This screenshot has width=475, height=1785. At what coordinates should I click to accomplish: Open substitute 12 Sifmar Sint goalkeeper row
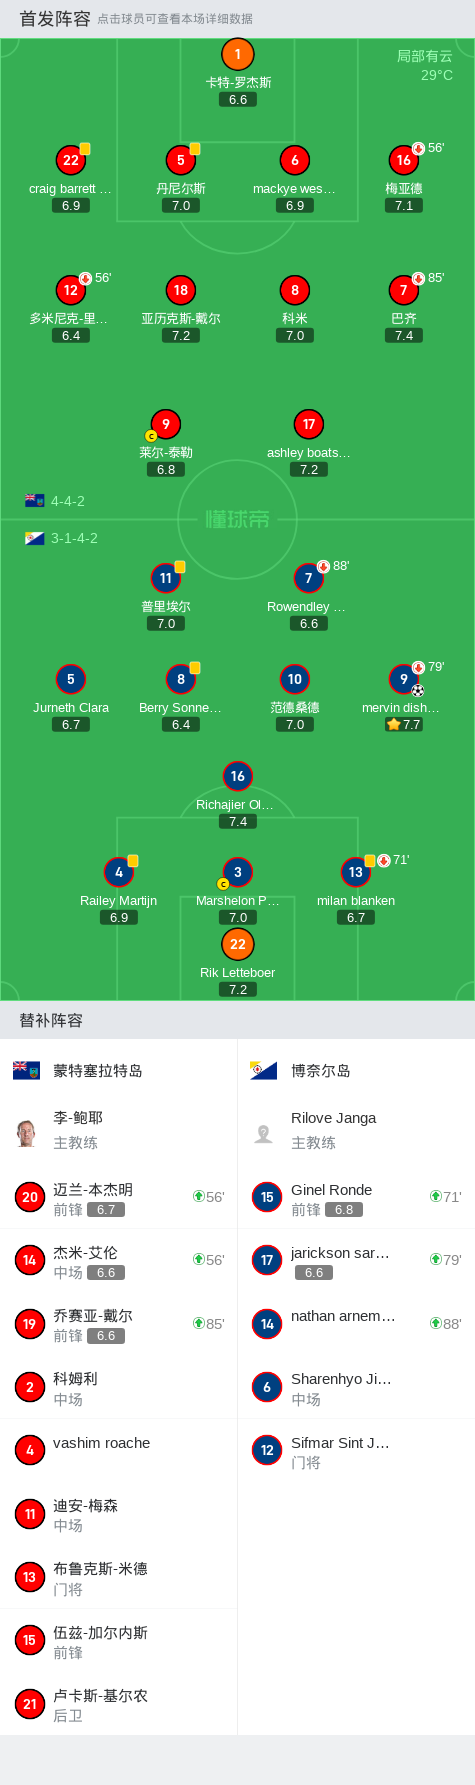tap(356, 1450)
